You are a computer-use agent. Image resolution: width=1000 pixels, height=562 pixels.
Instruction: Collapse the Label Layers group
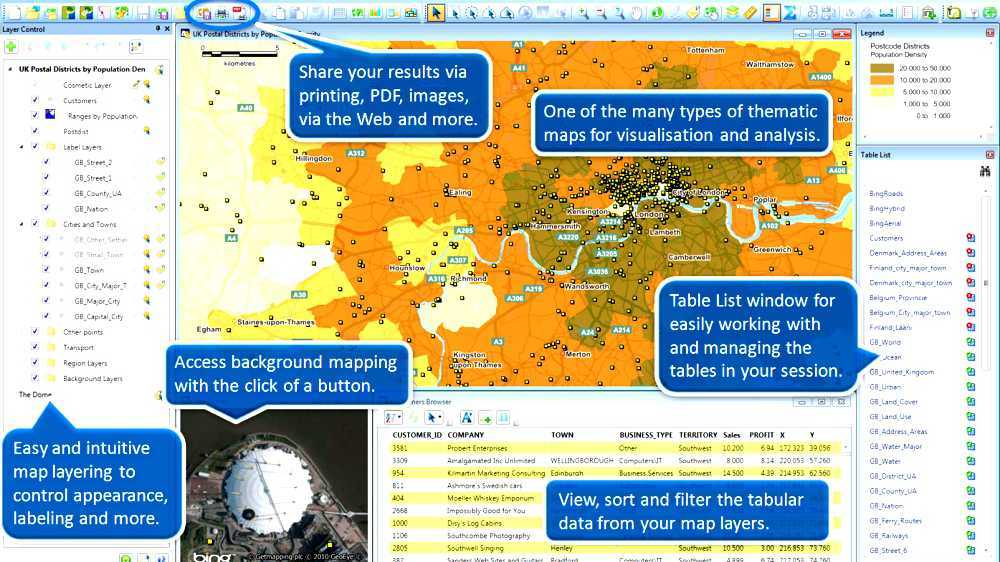point(22,147)
